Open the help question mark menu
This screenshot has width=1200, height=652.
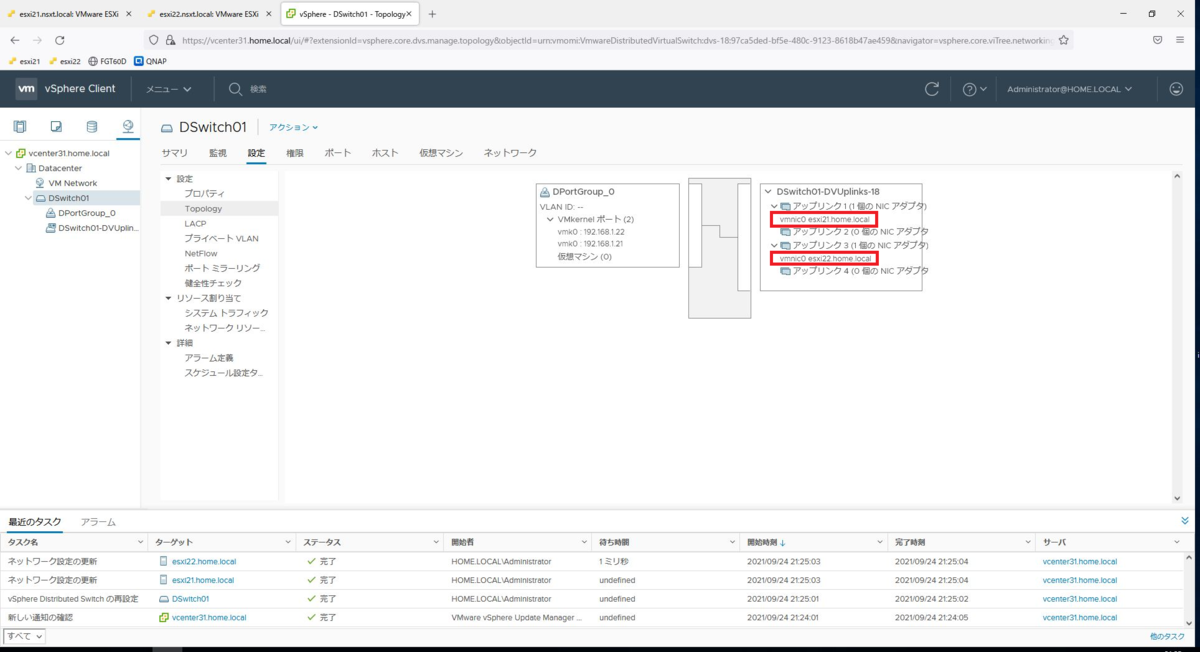point(974,89)
